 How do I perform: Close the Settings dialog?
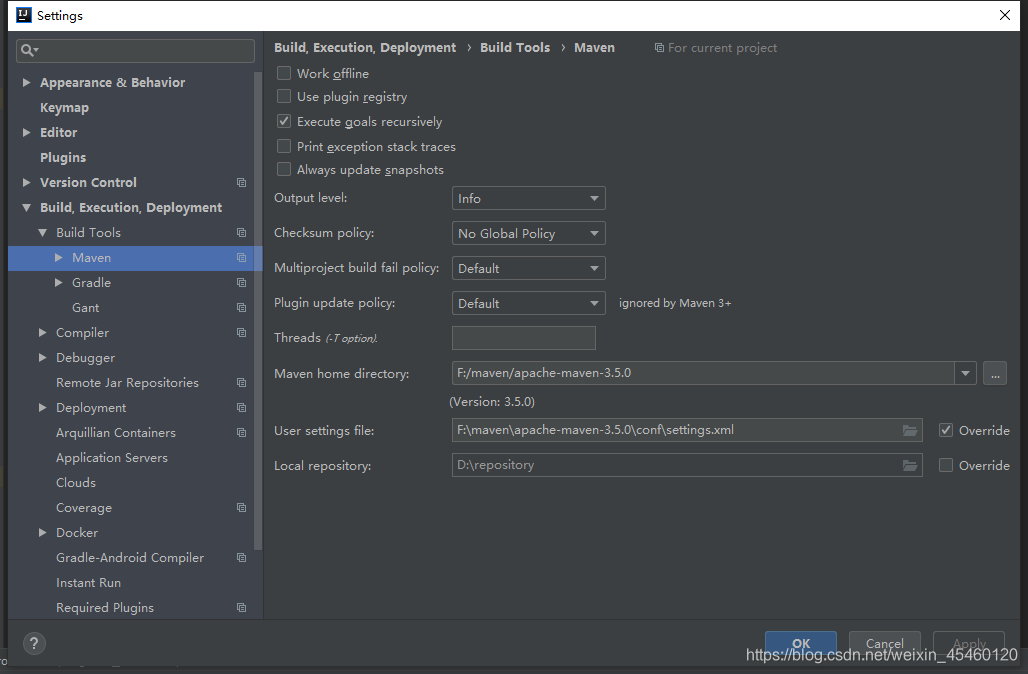click(1004, 15)
